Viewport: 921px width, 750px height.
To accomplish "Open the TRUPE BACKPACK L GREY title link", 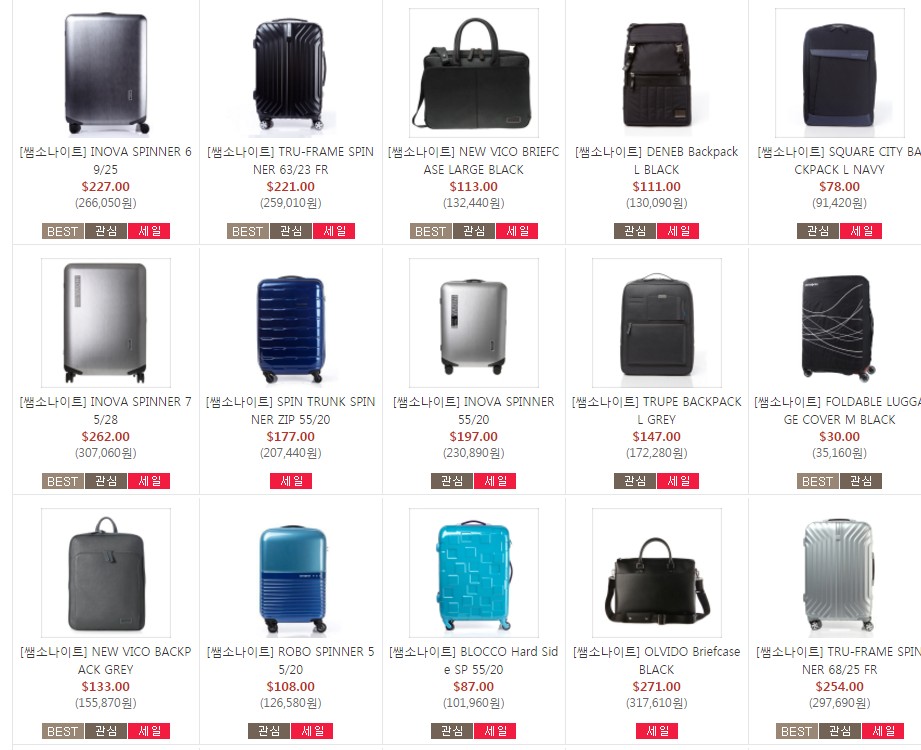I will pyautogui.click(x=657, y=411).
